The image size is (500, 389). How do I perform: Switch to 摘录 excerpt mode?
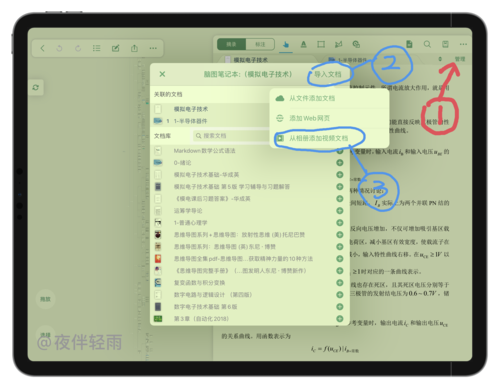[x=231, y=44]
